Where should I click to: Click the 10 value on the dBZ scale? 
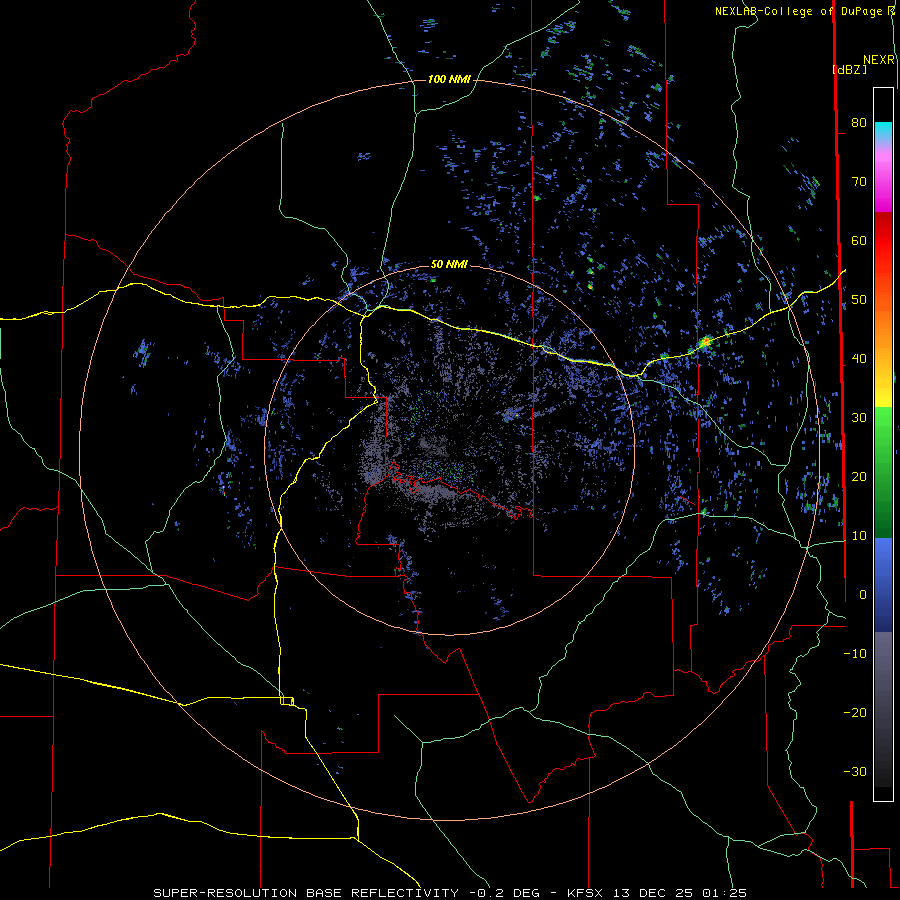pyautogui.click(x=859, y=536)
